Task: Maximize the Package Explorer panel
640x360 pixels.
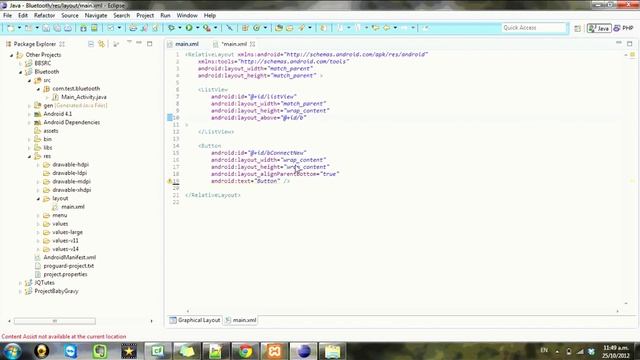Action: click(x=150, y=43)
